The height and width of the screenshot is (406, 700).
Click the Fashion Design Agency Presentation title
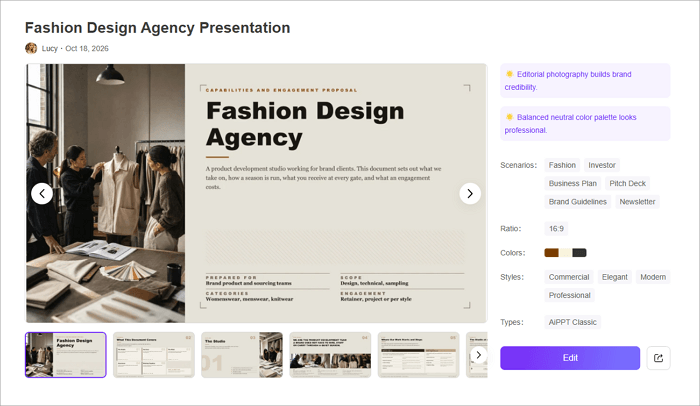(158, 28)
